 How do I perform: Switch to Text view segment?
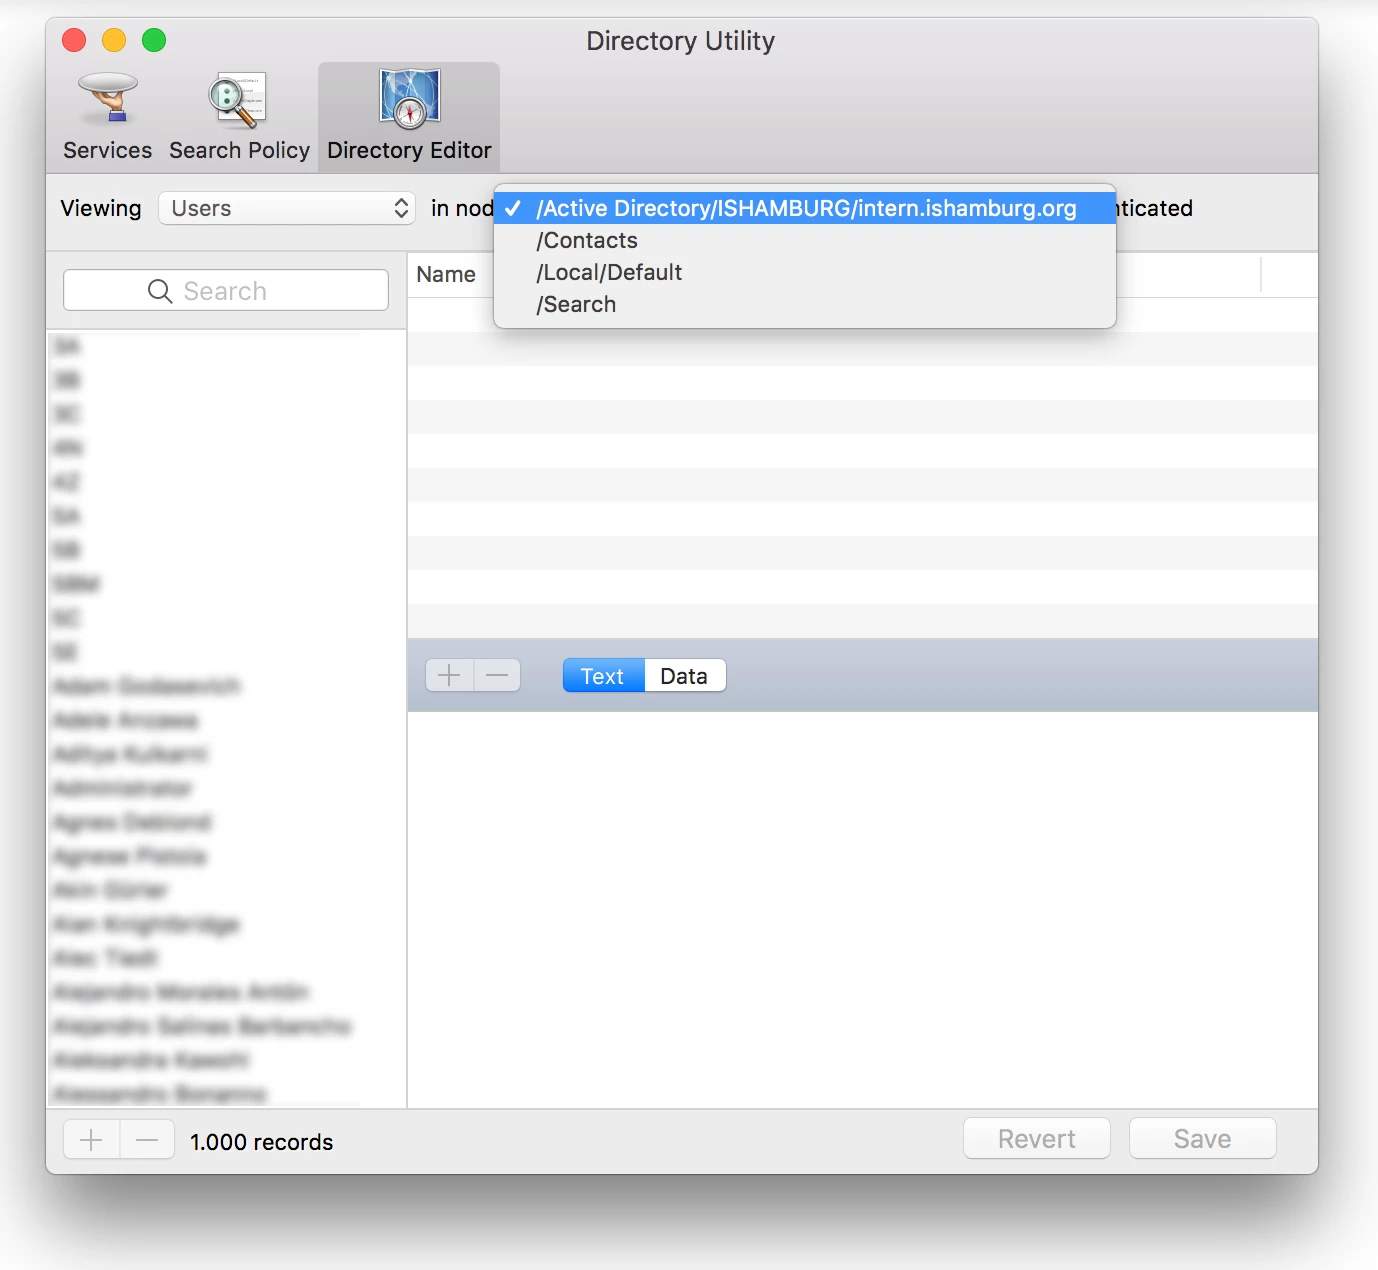click(603, 676)
